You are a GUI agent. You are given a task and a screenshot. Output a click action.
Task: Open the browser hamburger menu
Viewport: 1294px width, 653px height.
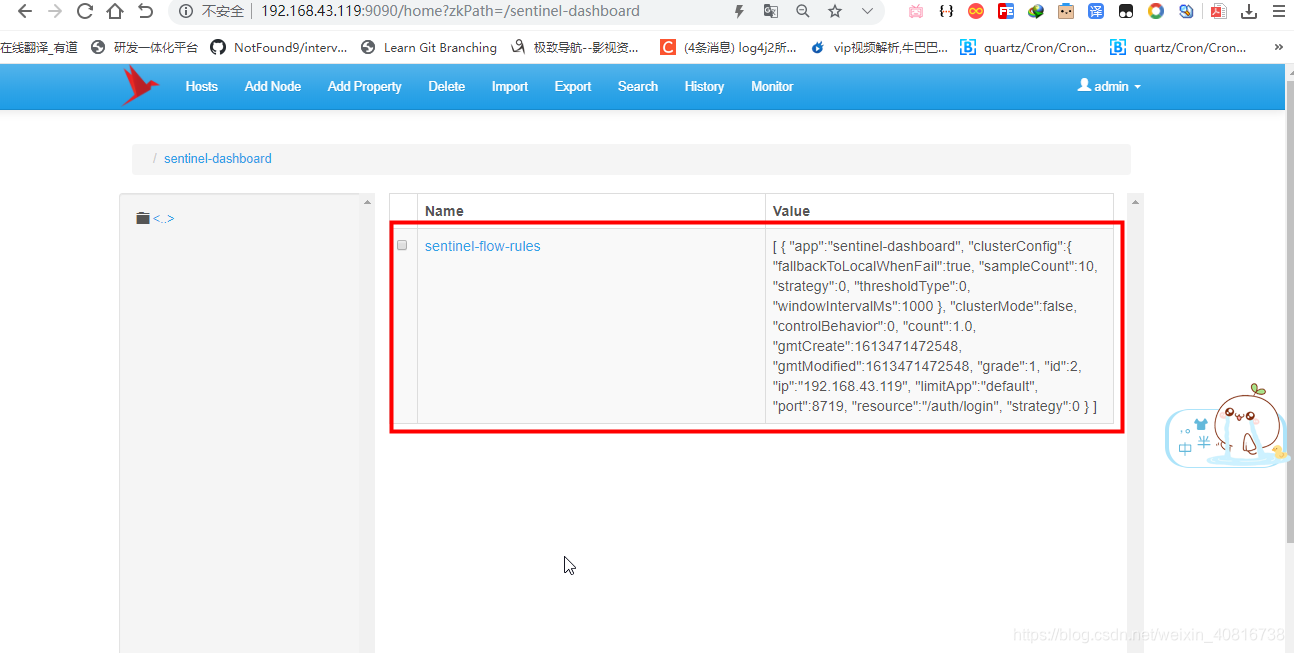(1280, 11)
